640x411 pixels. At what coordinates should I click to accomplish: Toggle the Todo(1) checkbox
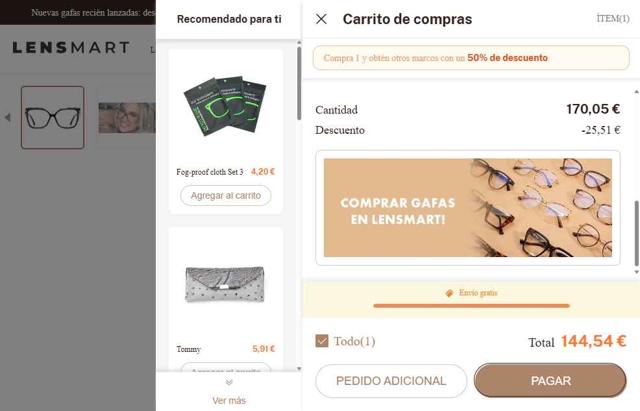[x=322, y=341]
